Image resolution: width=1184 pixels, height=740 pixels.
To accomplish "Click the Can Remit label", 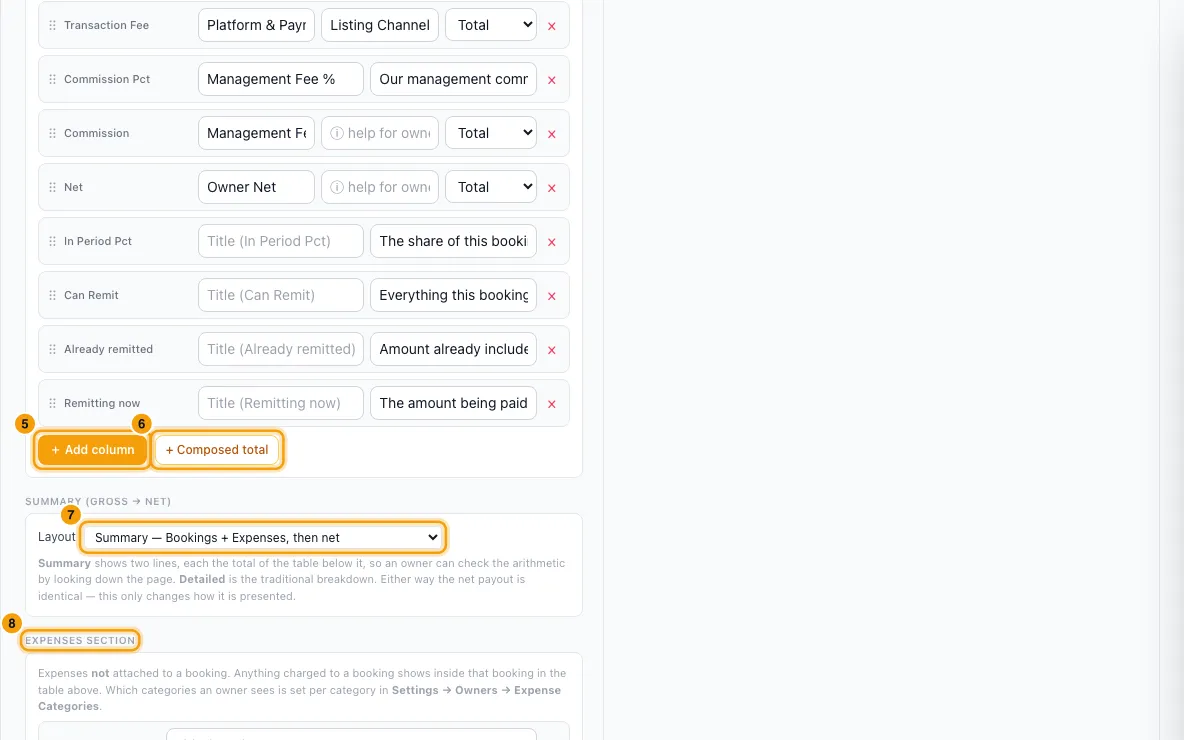I will (91, 295).
